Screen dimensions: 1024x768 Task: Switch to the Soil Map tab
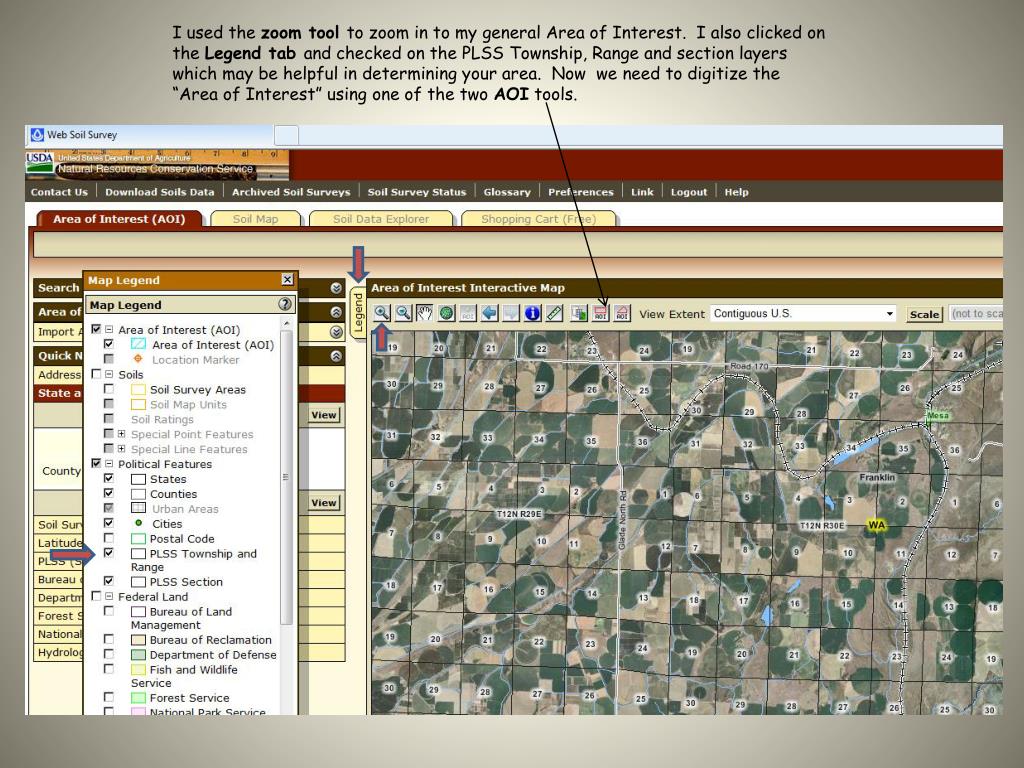coord(255,219)
